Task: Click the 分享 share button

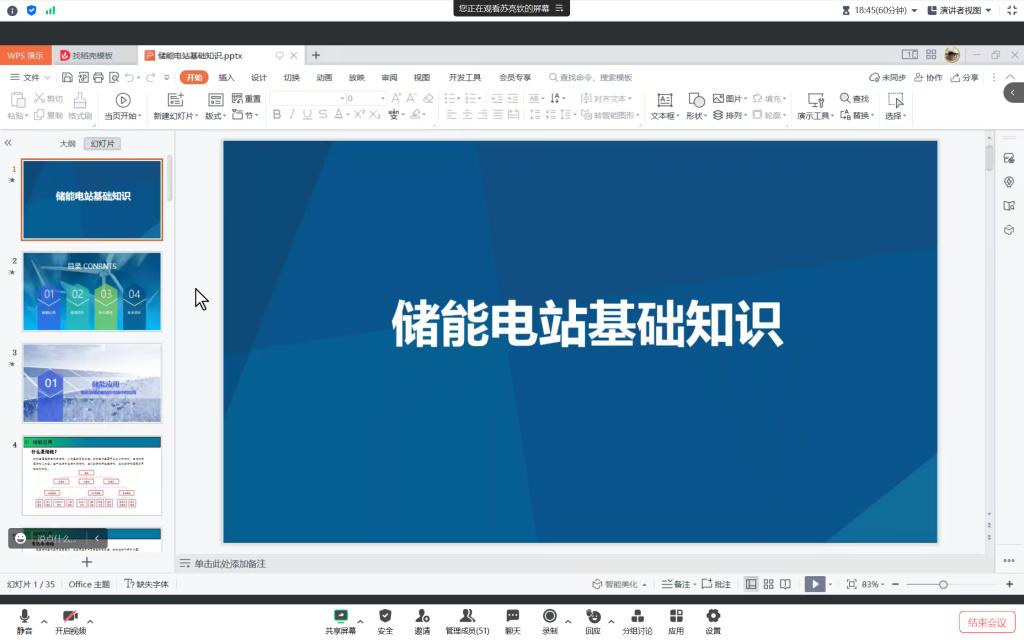Action: pos(964,77)
